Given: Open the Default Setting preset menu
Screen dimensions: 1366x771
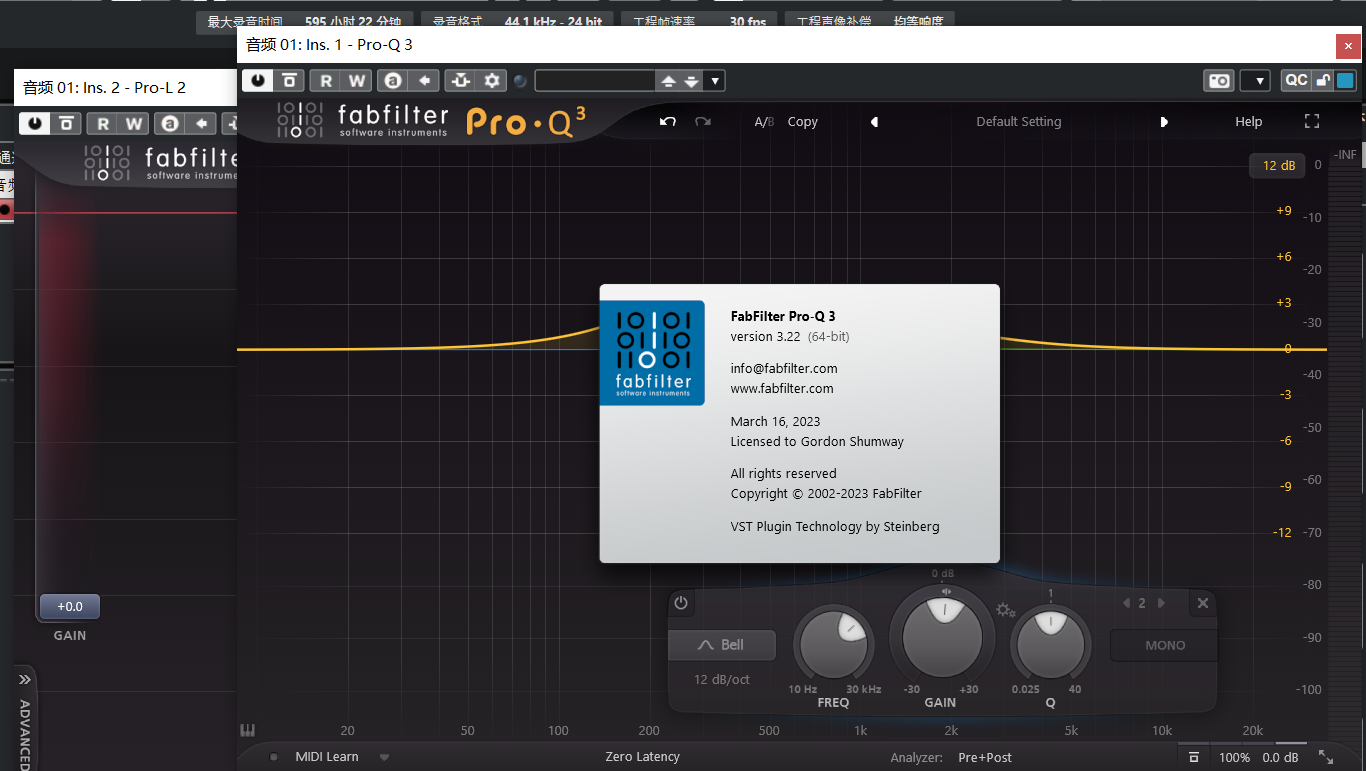Looking at the screenshot, I should [x=1018, y=122].
